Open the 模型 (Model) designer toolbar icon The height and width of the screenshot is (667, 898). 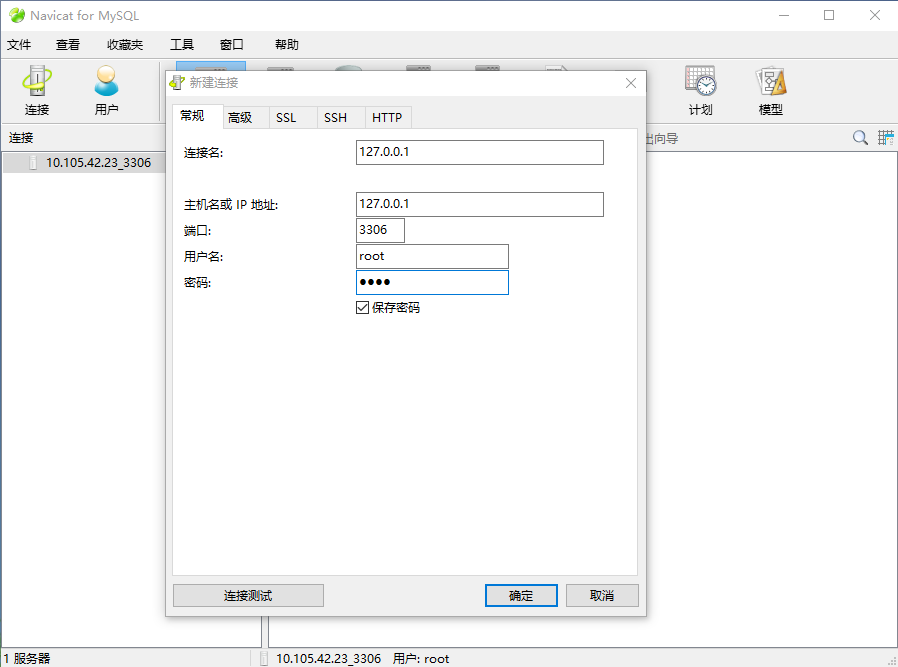(770, 90)
